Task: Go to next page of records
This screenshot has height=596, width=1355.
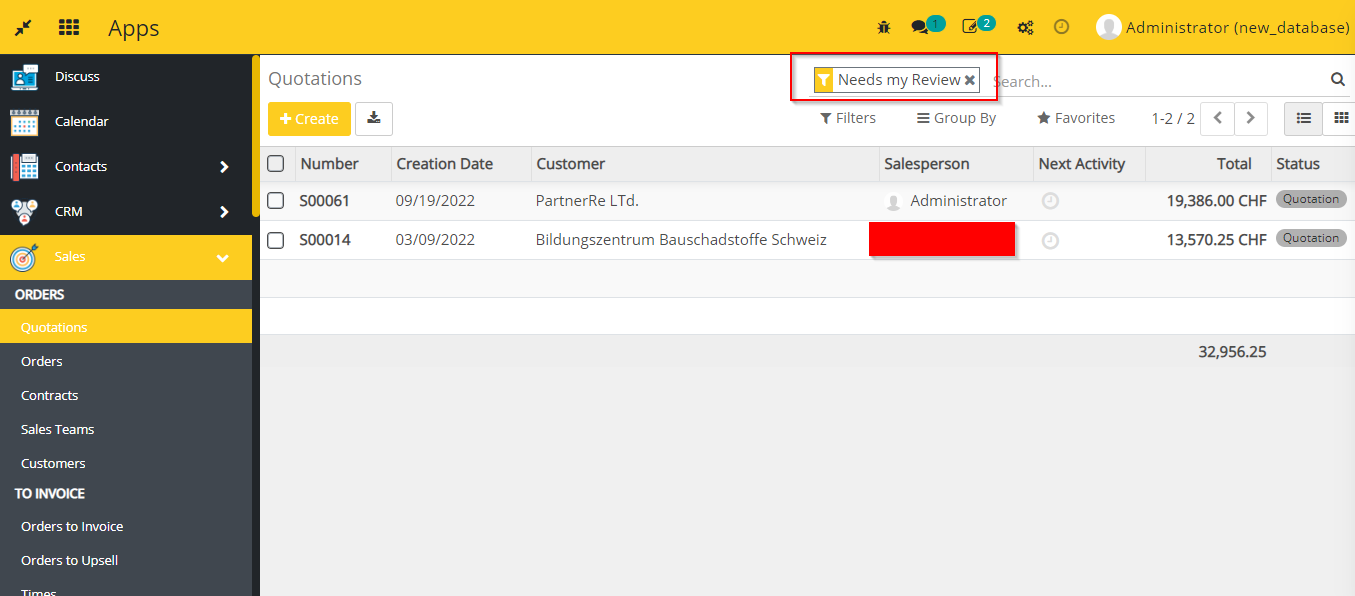Action: (1251, 118)
